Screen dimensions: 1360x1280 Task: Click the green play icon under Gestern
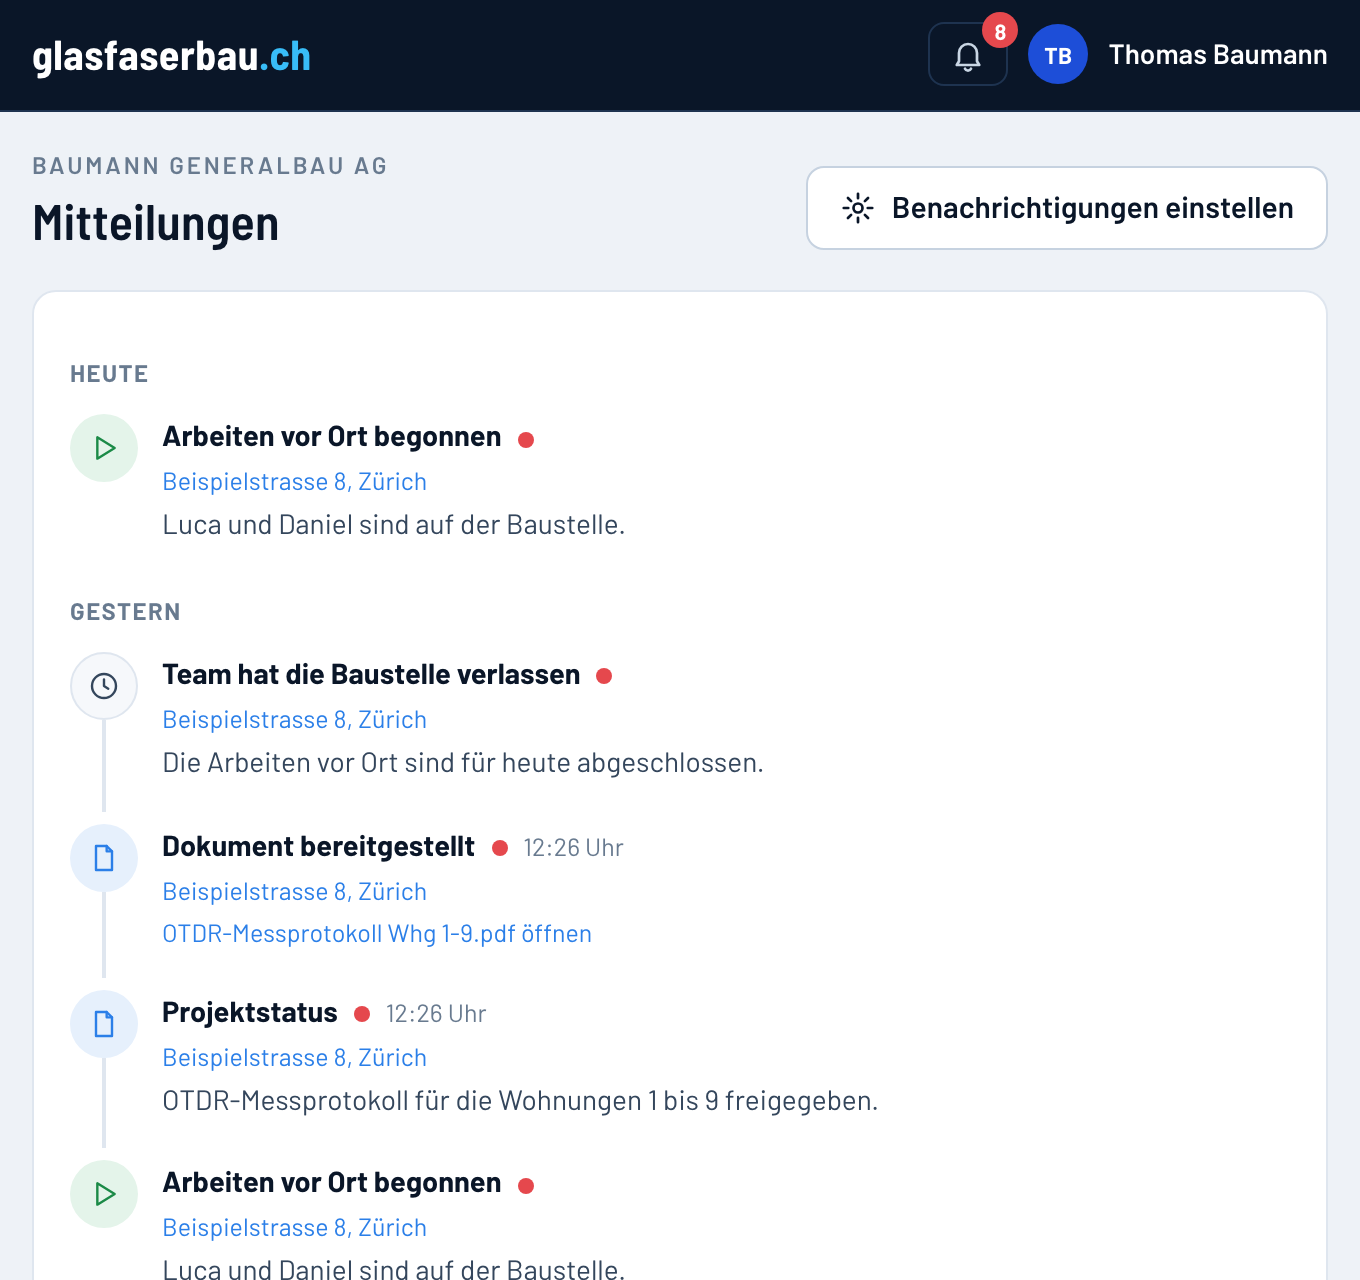point(104,1194)
